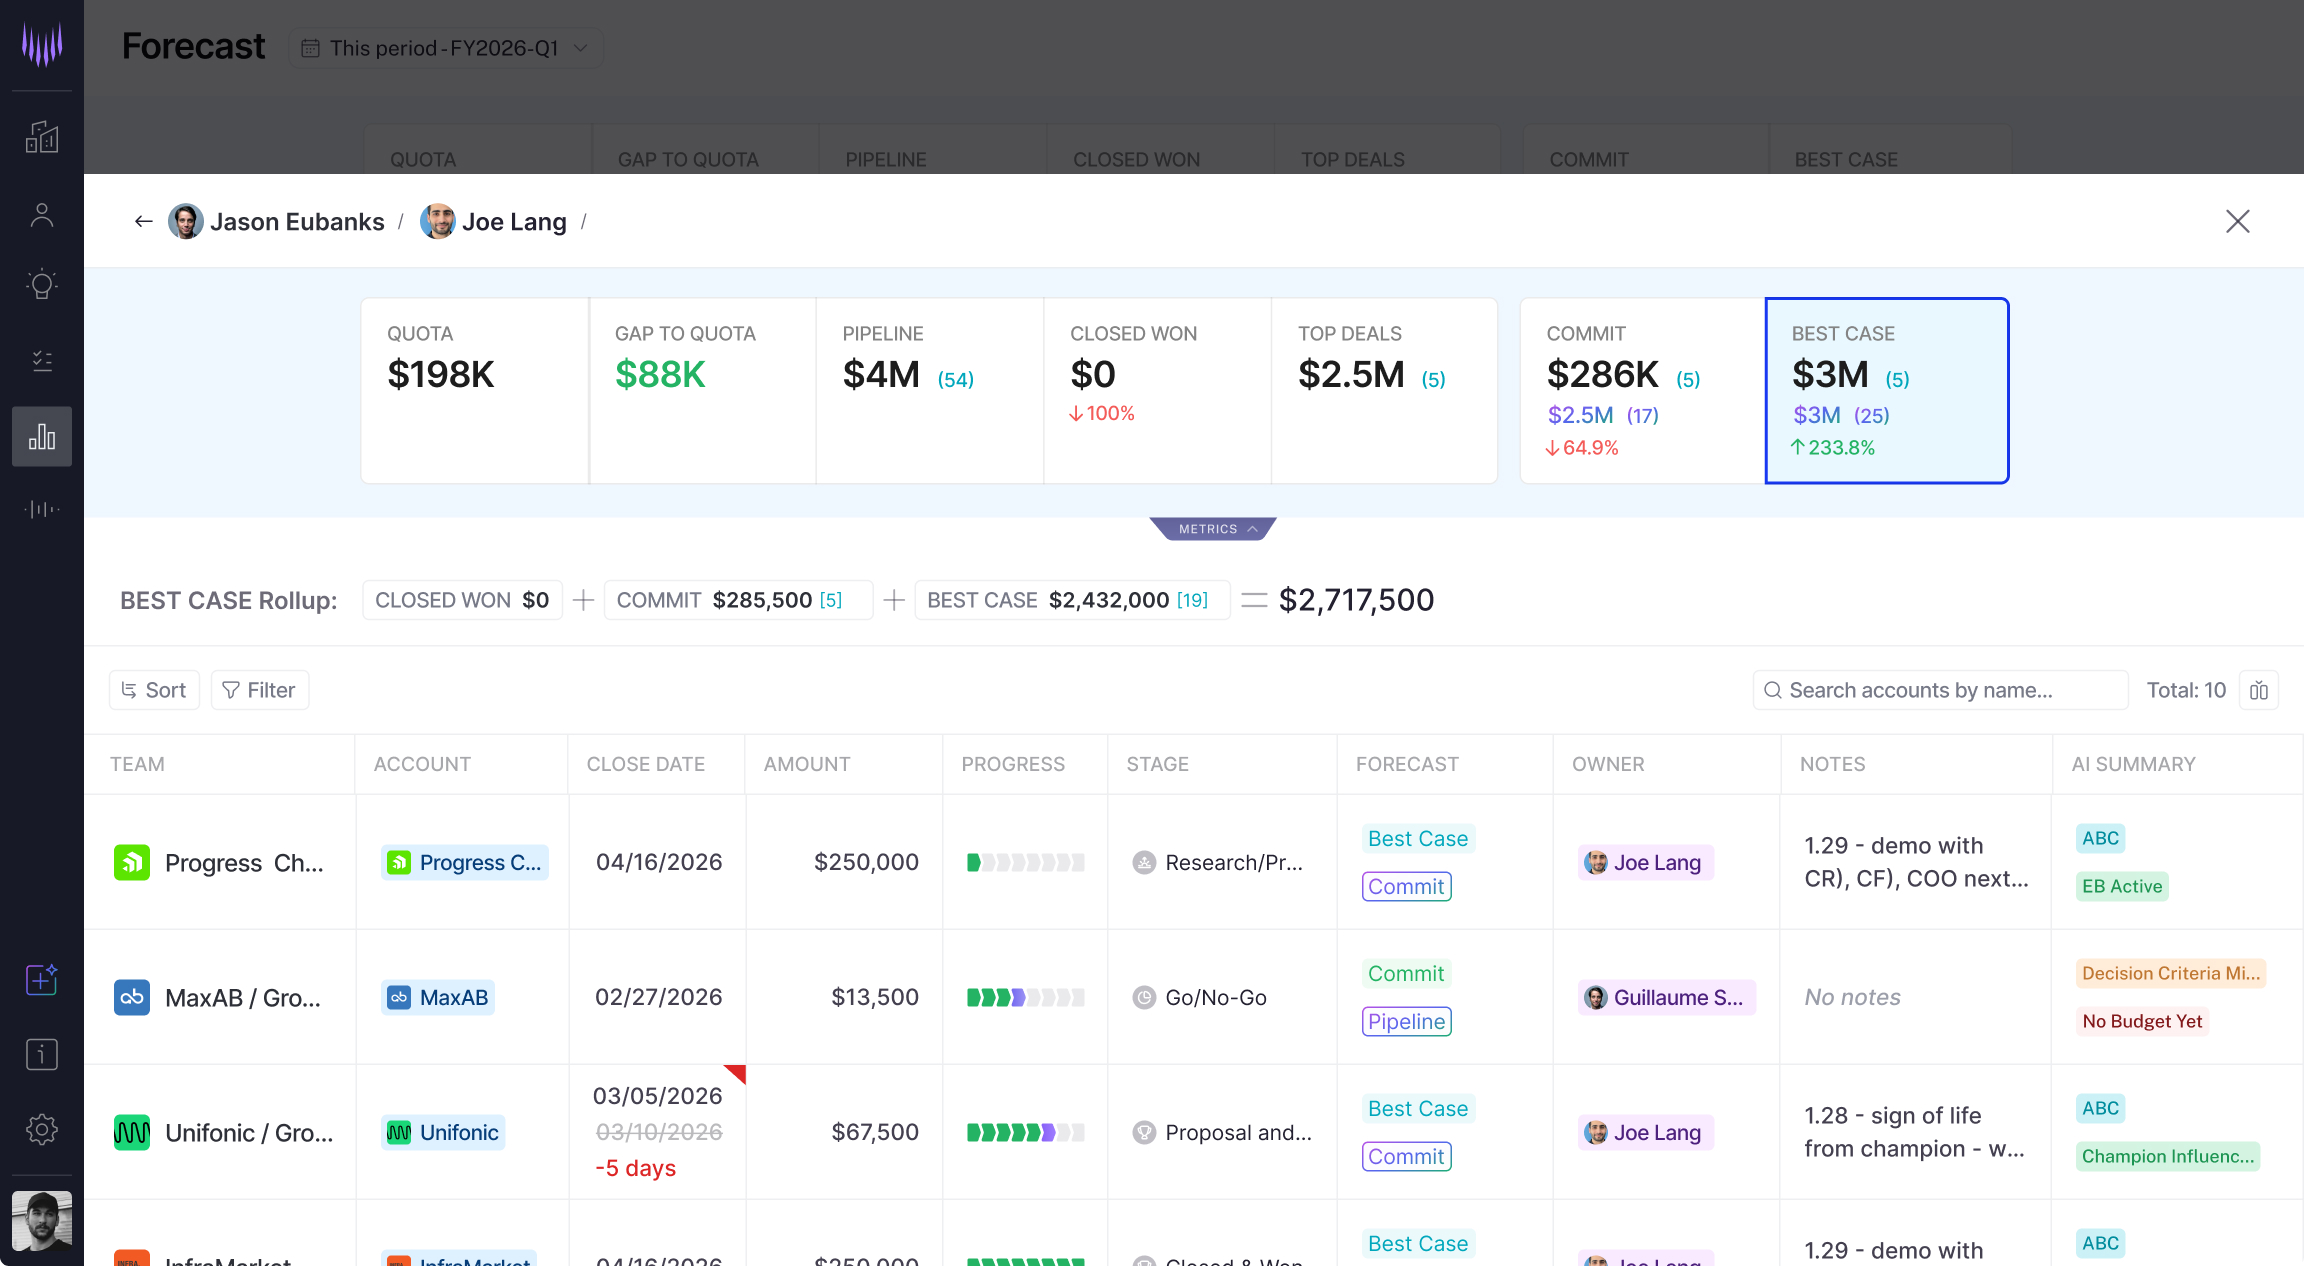This screenshot has width=2304, height=1266.
Task: Click the Unifonic progress bar
Action: 1025,1133
